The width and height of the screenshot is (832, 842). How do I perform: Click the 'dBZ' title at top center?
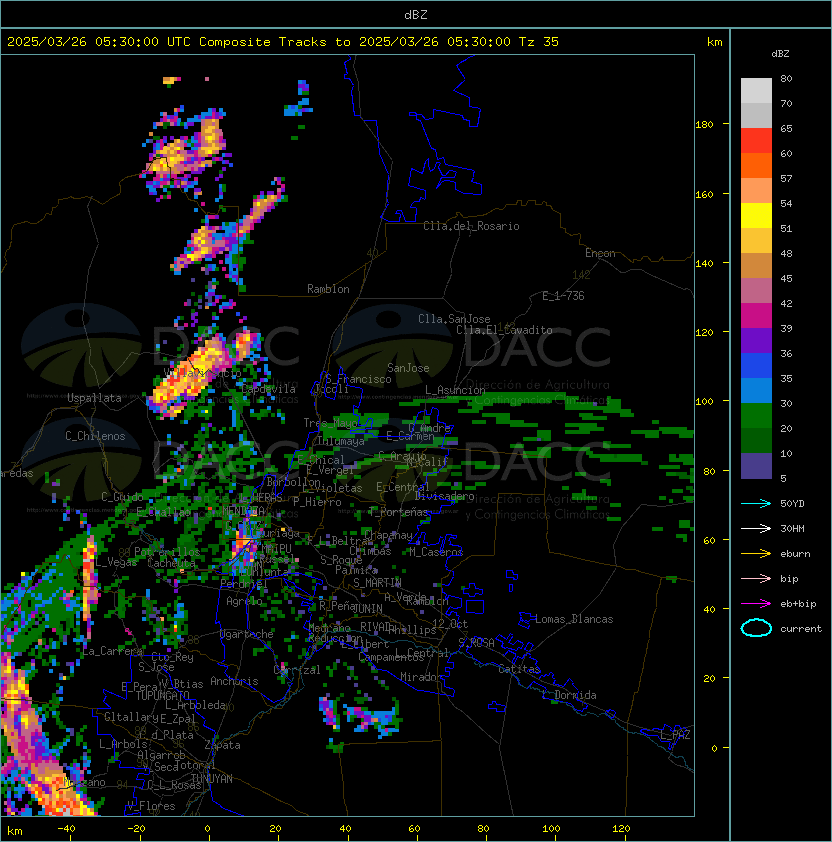pos(416,14)
